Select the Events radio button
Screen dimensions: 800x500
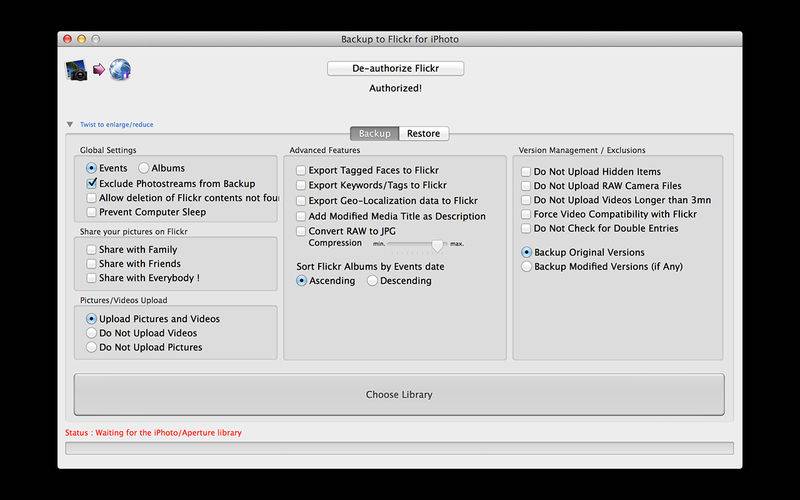(91, 168)
